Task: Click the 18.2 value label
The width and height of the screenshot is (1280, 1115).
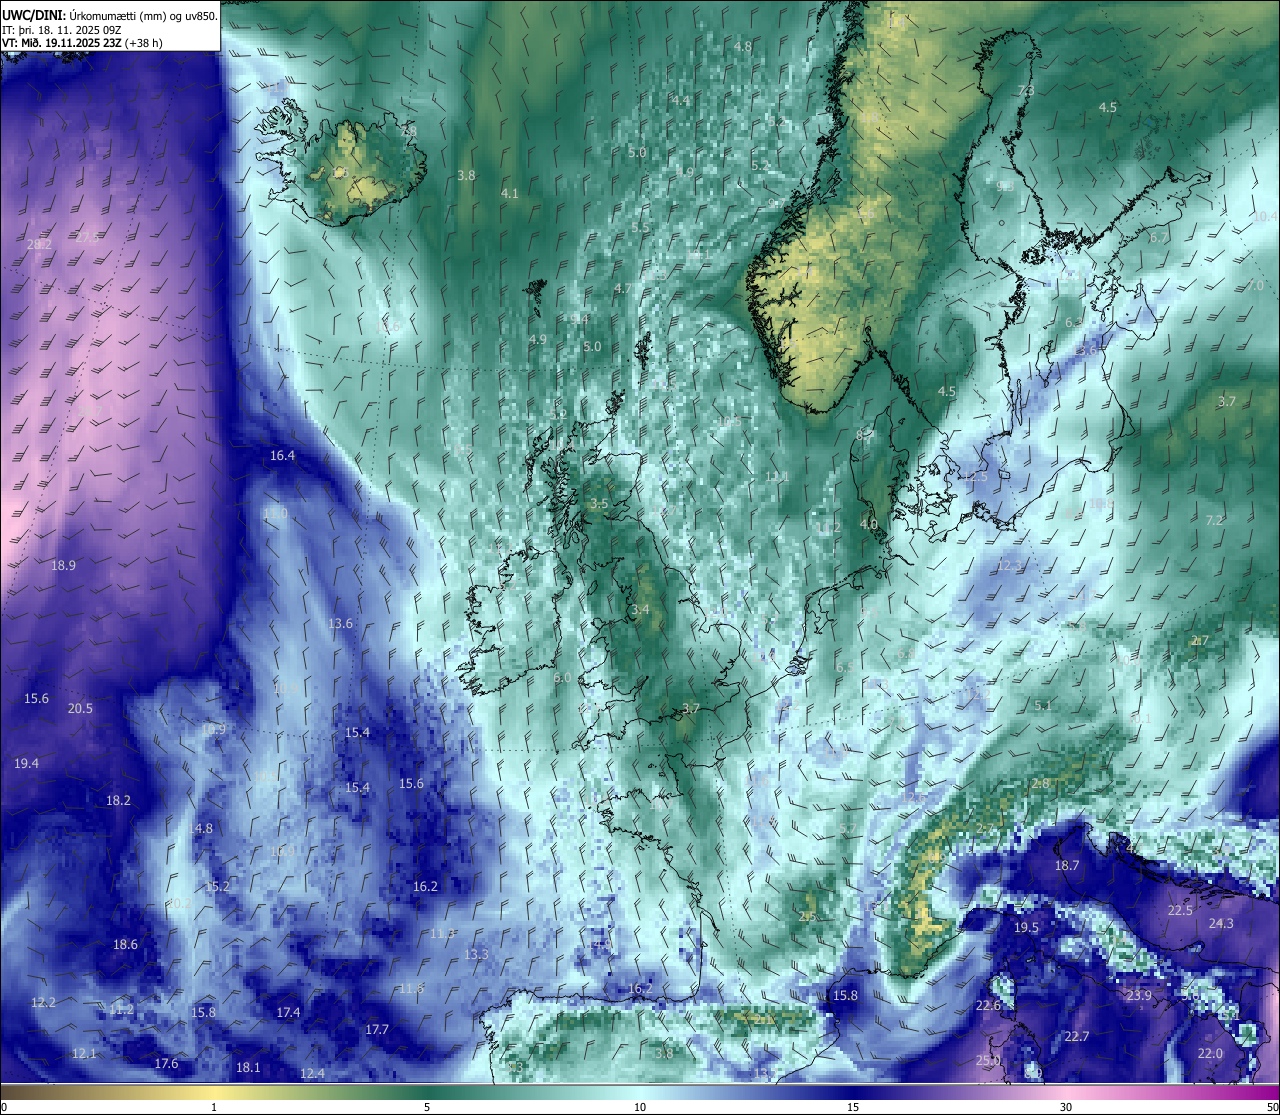Action: 118,801
